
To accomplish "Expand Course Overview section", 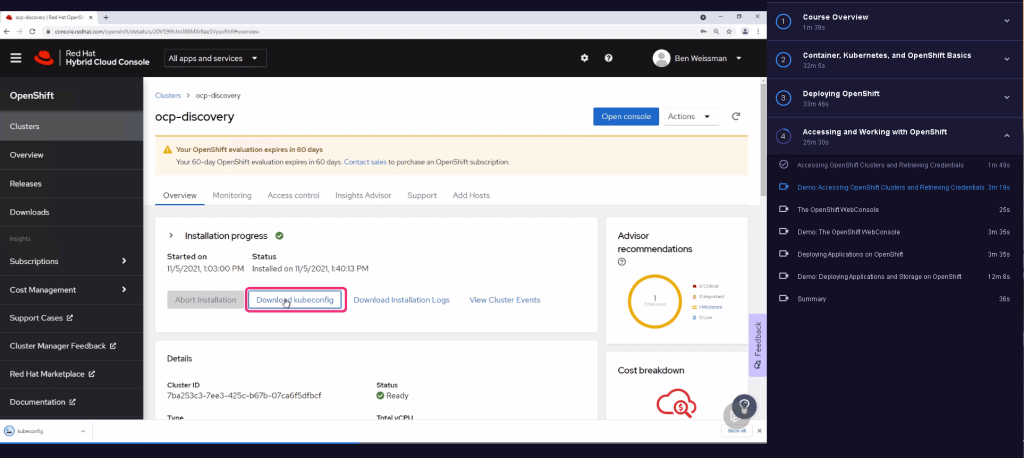I will click(x=1006, y=21).
